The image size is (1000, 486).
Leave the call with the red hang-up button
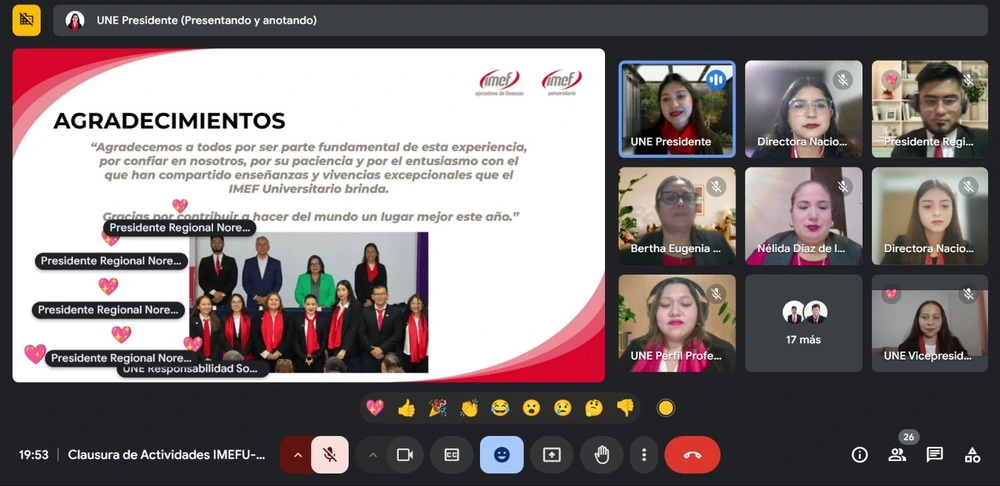692,455
